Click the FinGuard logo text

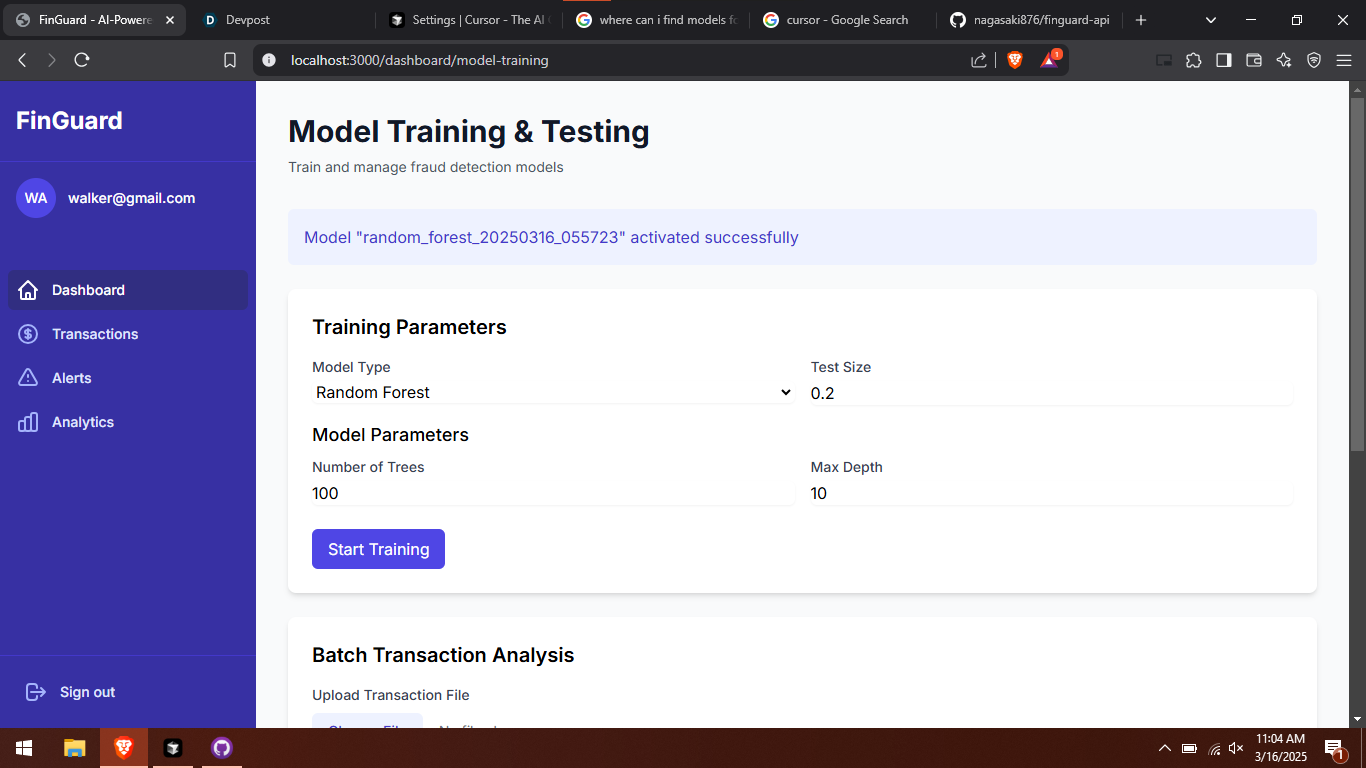[x=69, y=121]
